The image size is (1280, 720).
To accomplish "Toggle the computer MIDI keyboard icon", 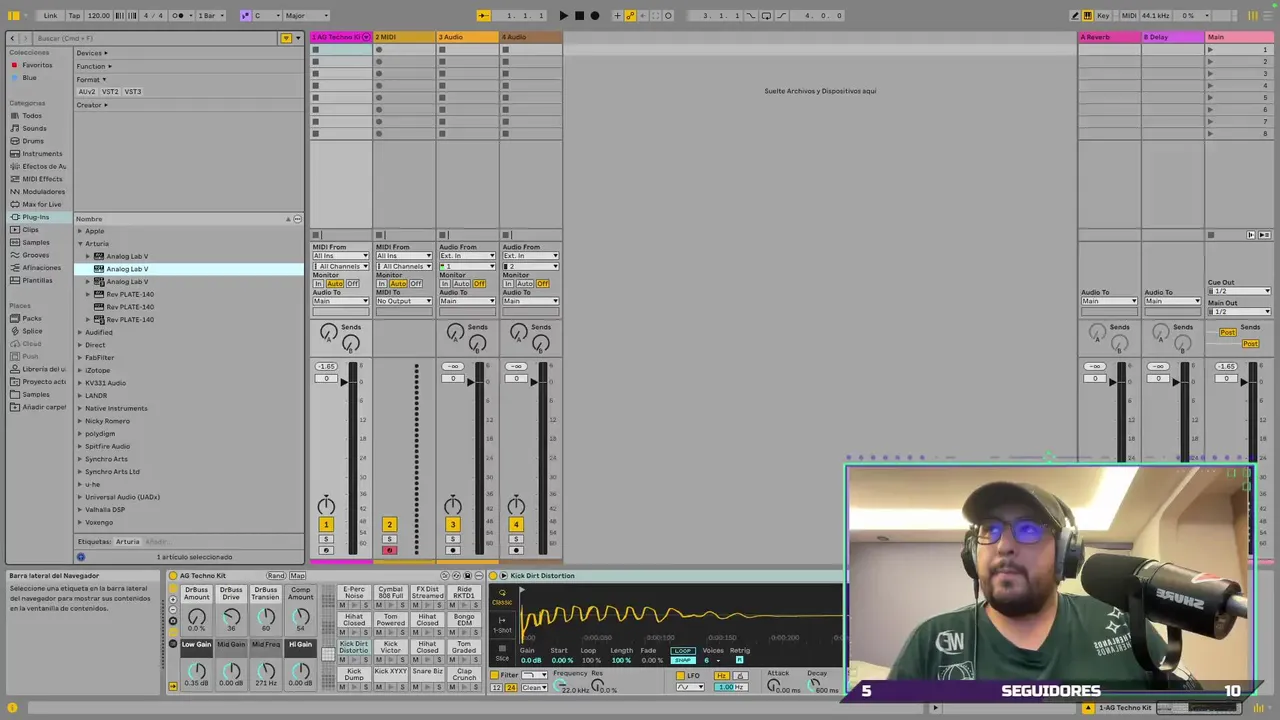I will [x=1087, y=15].
